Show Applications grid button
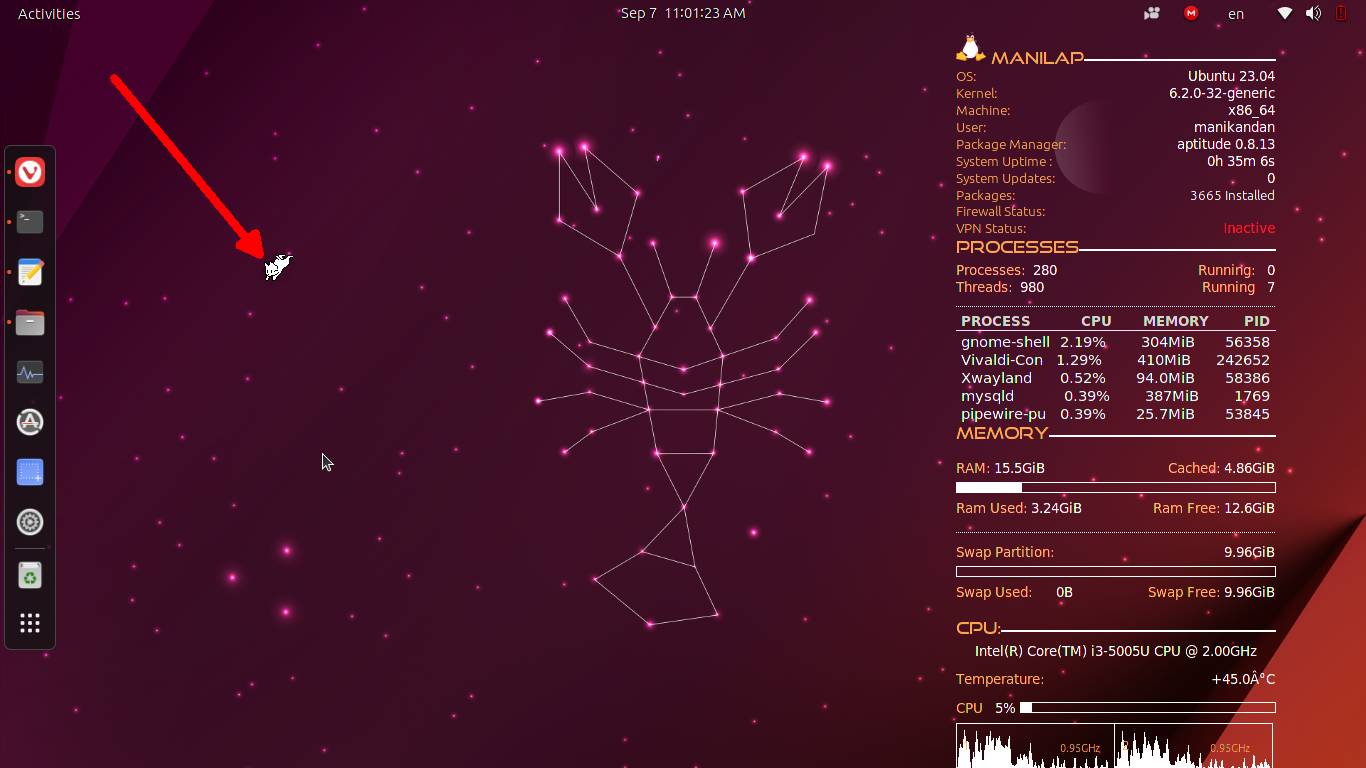1366x768 pixels. point(30,624)
